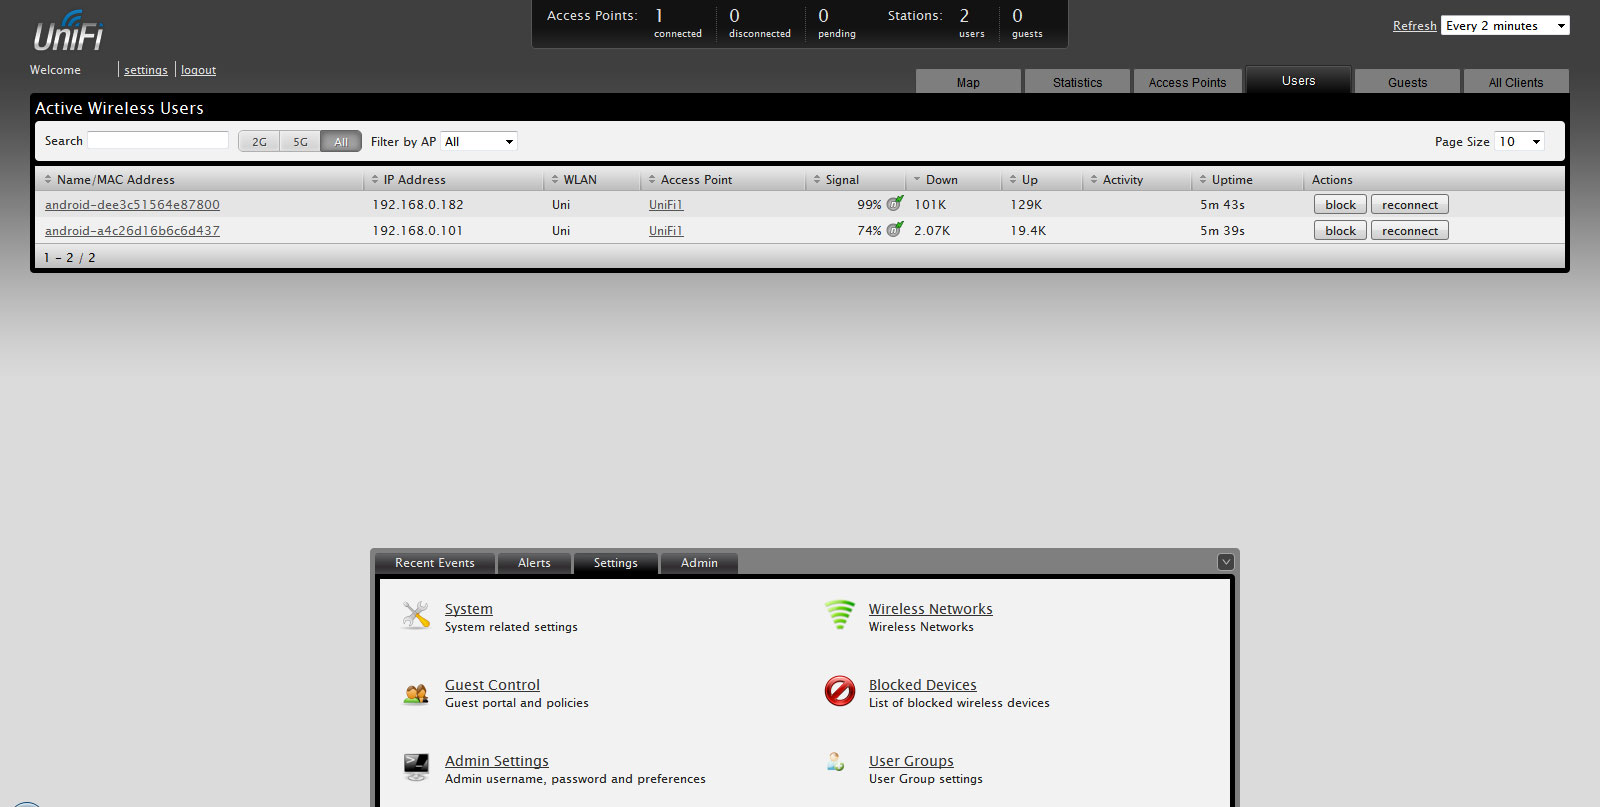Viewport: 1600px width, 807px height.
Task: Reconnect device android-a4c26d16b6c6d437
Action: (x=1410, y=230)
